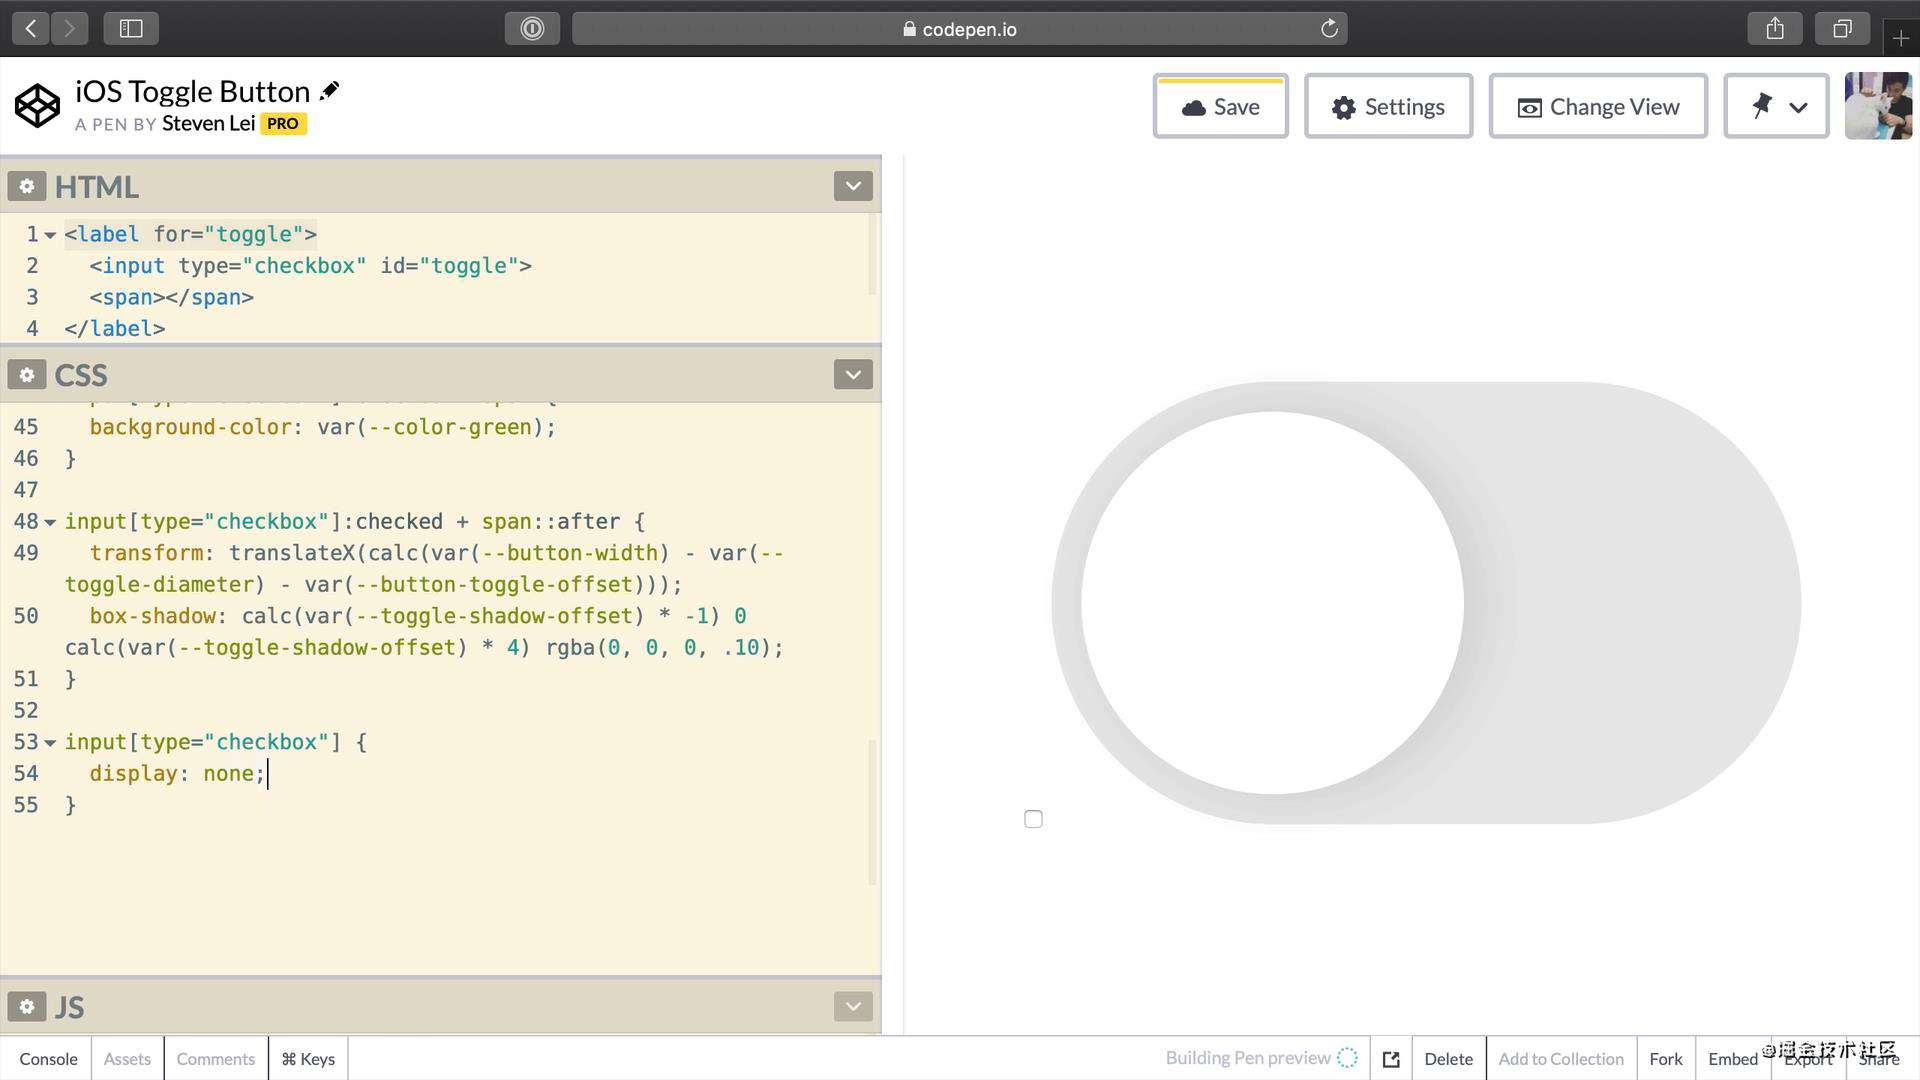This screenshot has height=1080, width=1920.
Task: Show all tabs overview icon
Action: pos(1842,29)
